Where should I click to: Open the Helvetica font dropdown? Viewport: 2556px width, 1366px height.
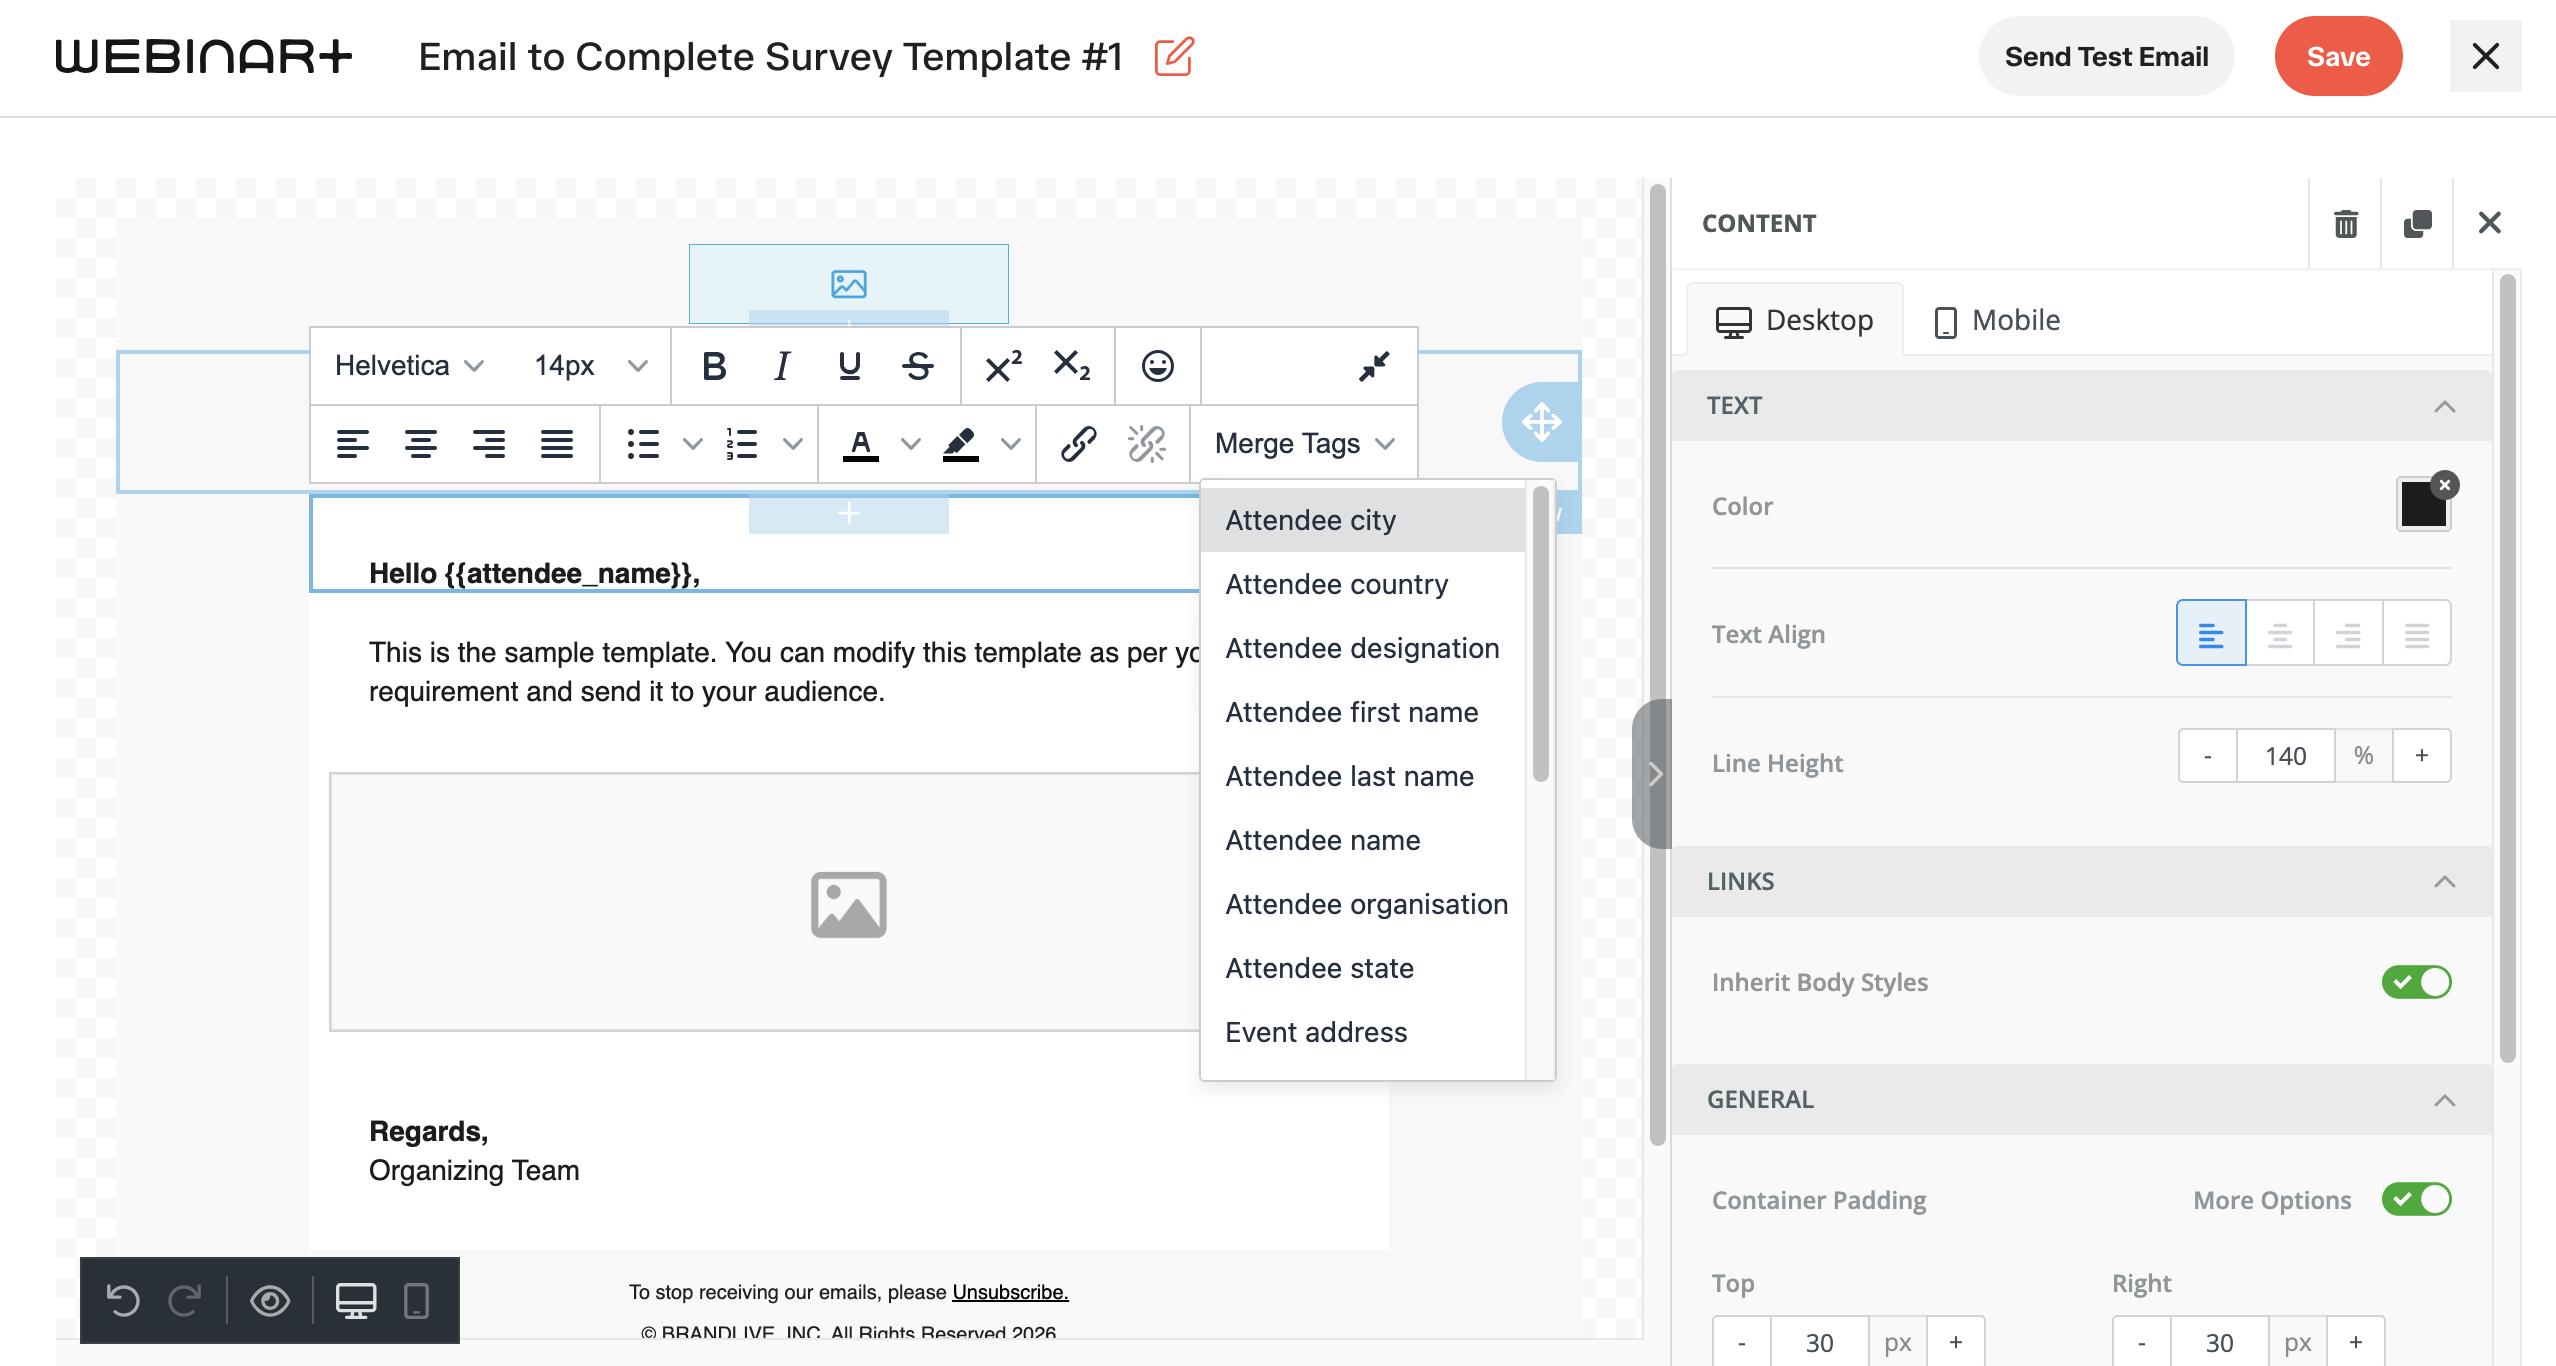coord(410,366)
